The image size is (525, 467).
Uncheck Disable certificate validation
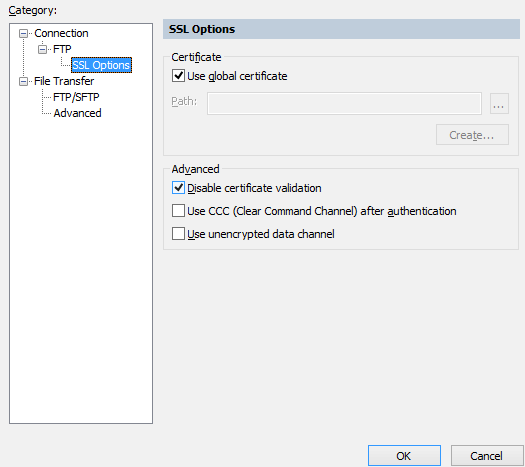[178, 188]
